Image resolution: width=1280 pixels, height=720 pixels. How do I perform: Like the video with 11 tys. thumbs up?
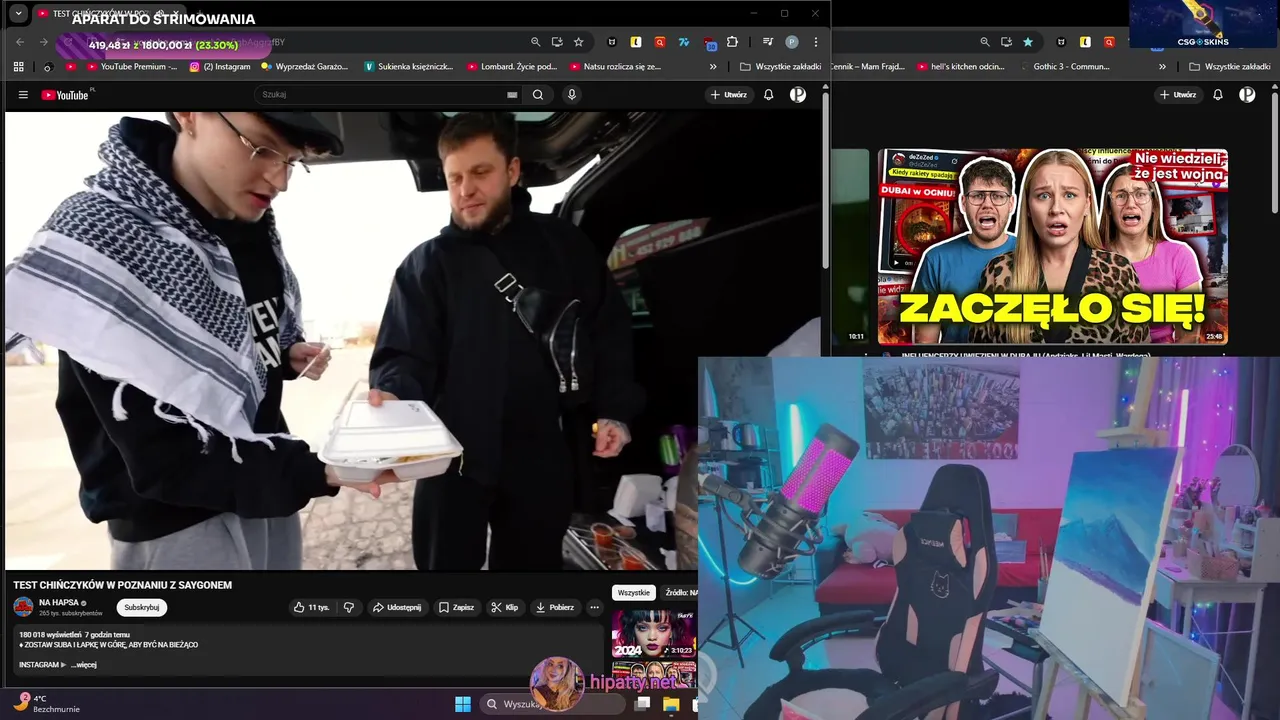click(x=311, y=607)
